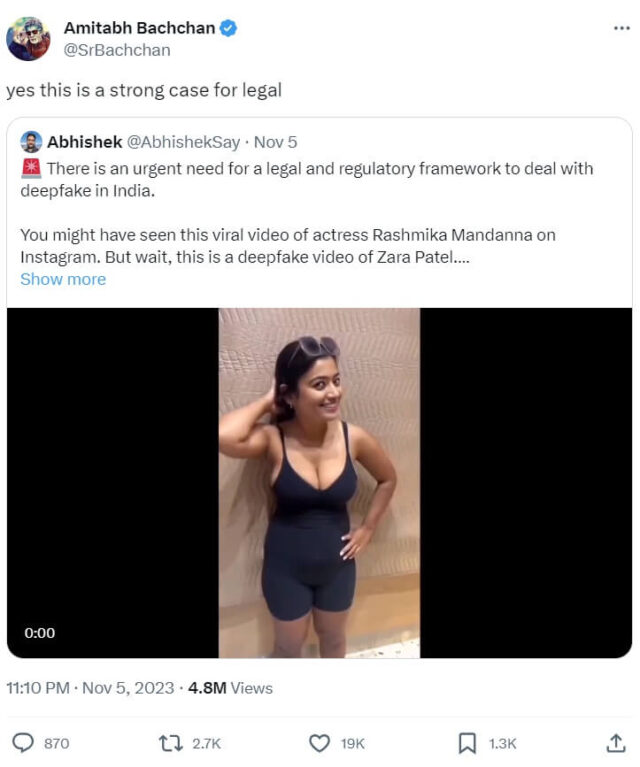Screen dimensions: 640x767
Task: Click the Abhishek quoted-tweet avatar
Action: point(31,142)
